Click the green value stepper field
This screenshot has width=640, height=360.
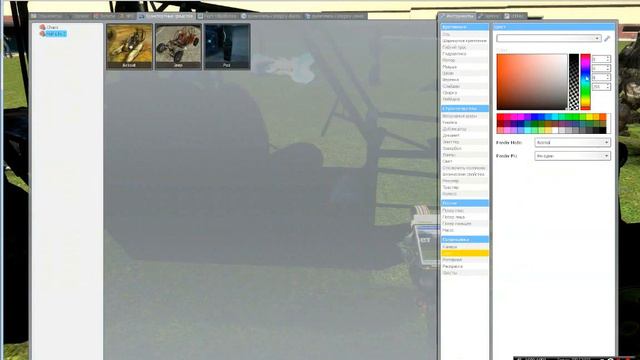601,68
